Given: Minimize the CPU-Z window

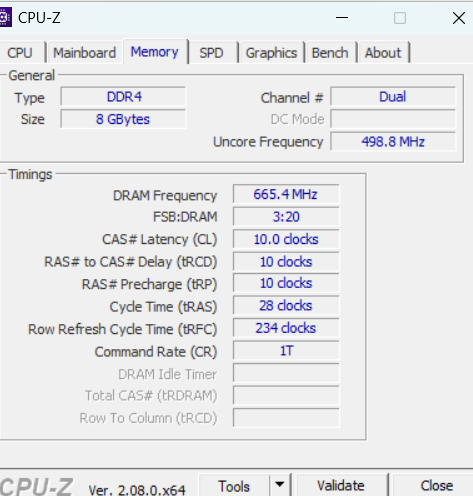Looking at the screenshot, I should click(x=342, y=18).
